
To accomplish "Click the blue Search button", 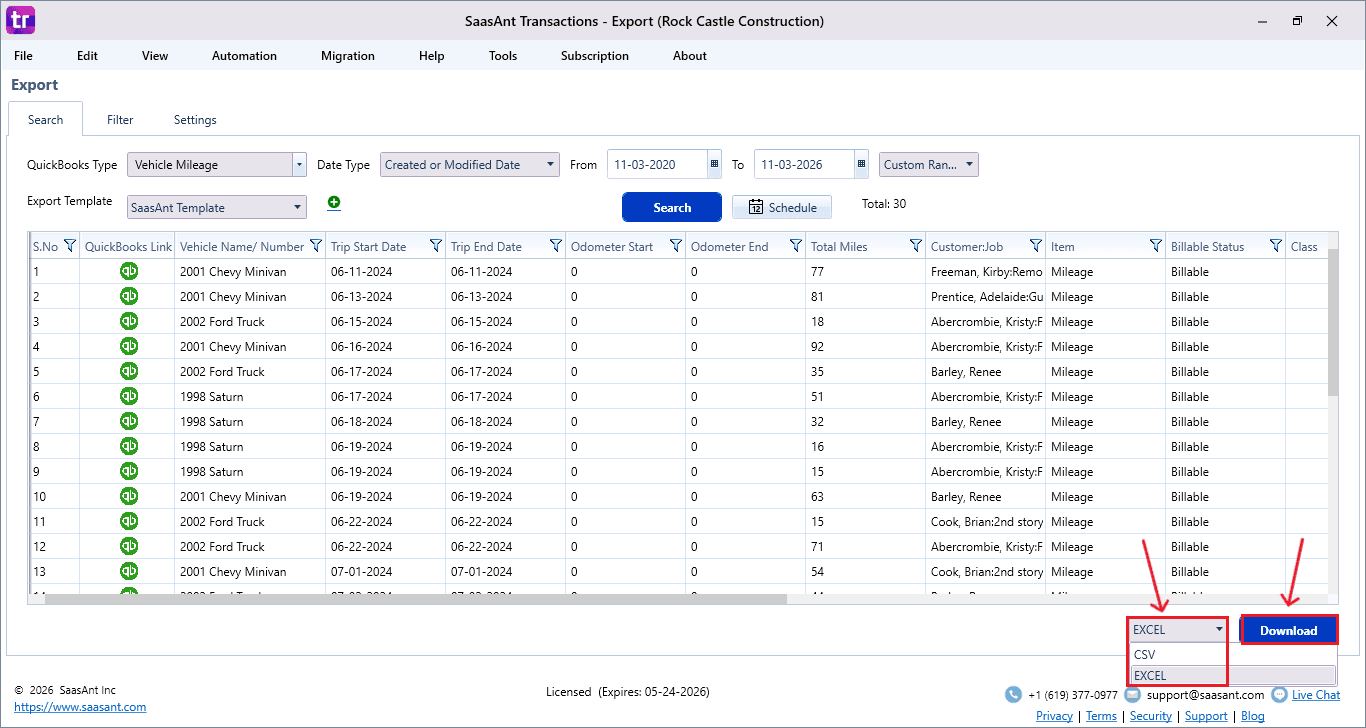I will (x=672, y=207).
